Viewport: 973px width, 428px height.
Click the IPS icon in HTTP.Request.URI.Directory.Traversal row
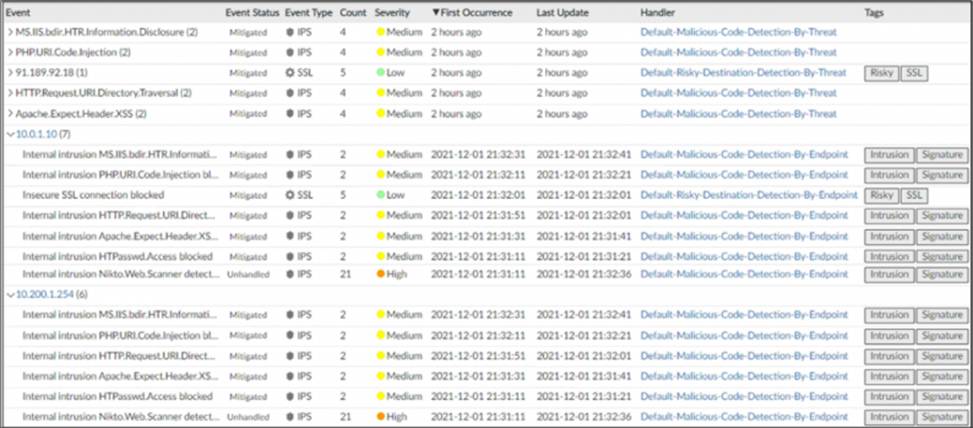click(290, 93)
